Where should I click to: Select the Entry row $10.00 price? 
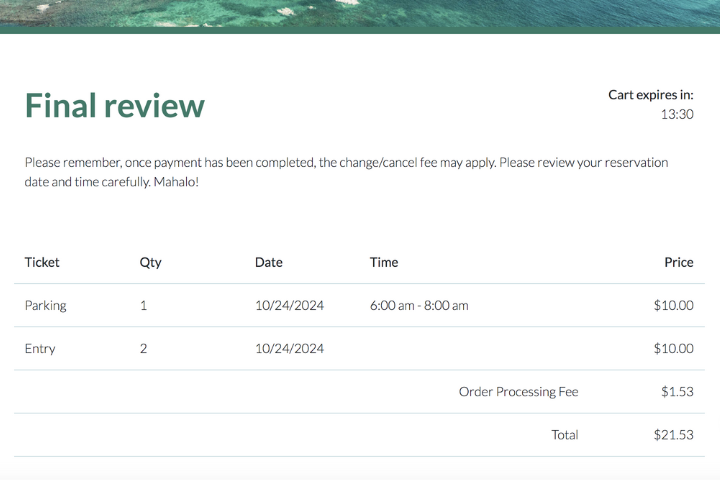point(673,349)
